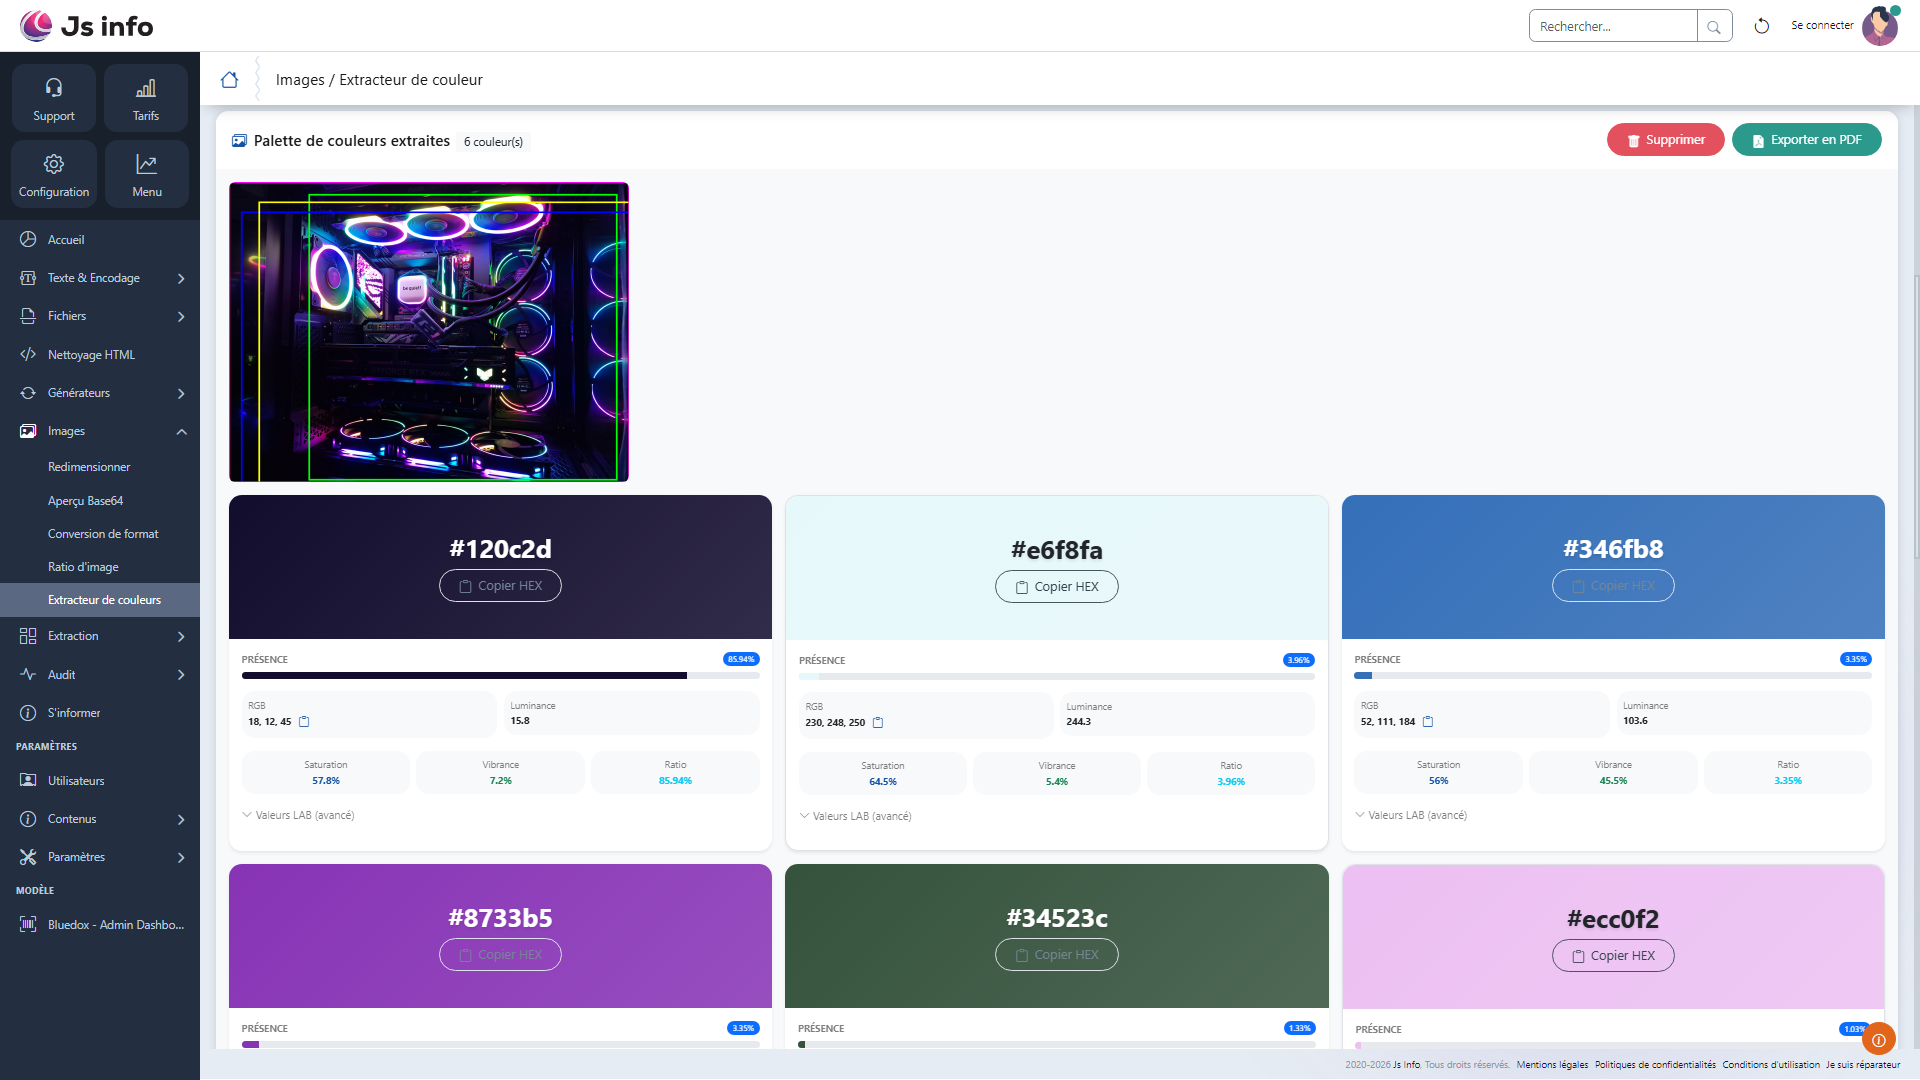Expand the Extraction submenu
Screen dimensions: 1920x1080
(181, 637)
